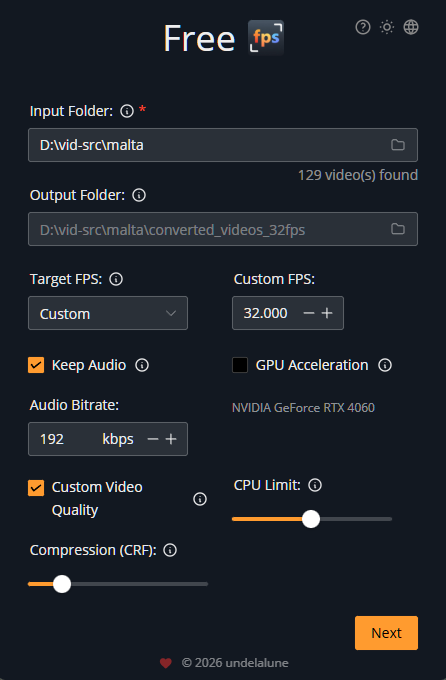Click the GPU Acceleration label
Image resolution: width=446 pixels, height=680 pixels.
point(312,365)
